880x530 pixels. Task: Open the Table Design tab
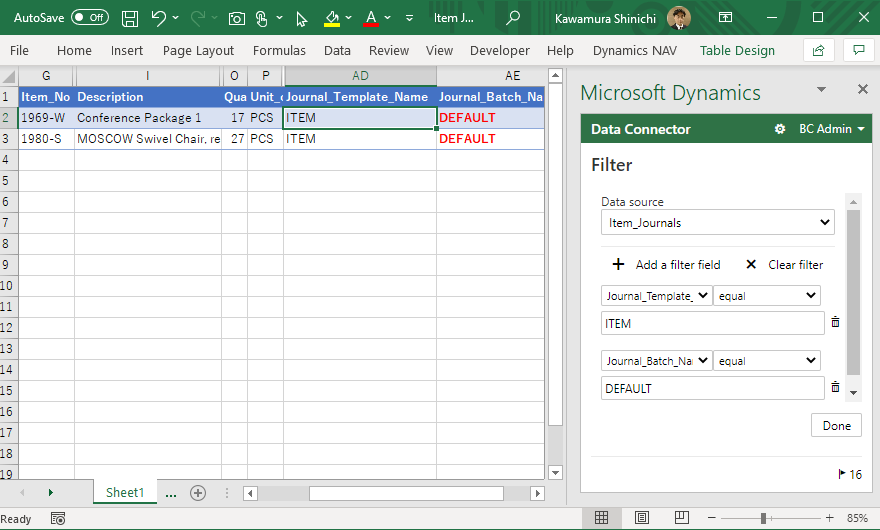tap(737, 51)
